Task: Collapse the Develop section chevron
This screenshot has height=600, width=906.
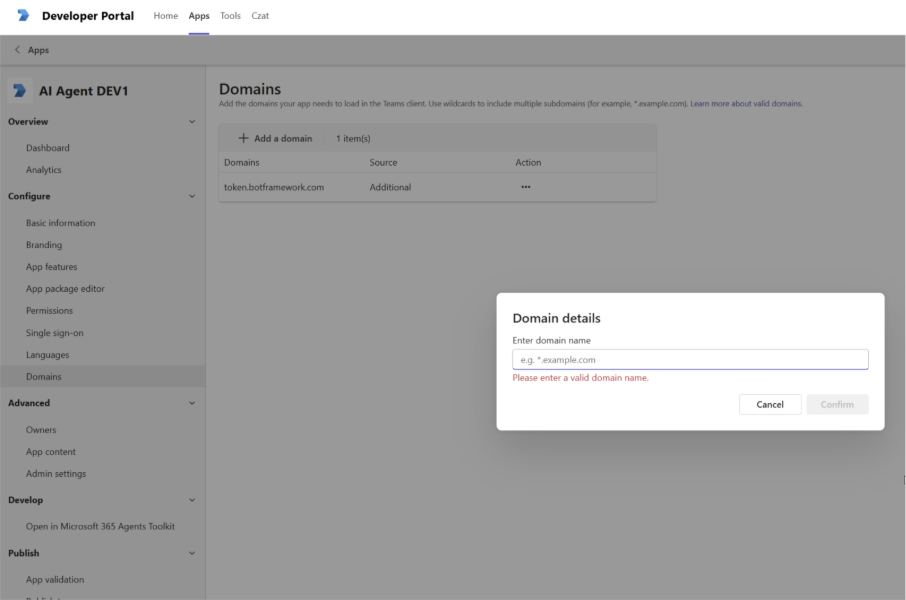Action: click(192, 500)
